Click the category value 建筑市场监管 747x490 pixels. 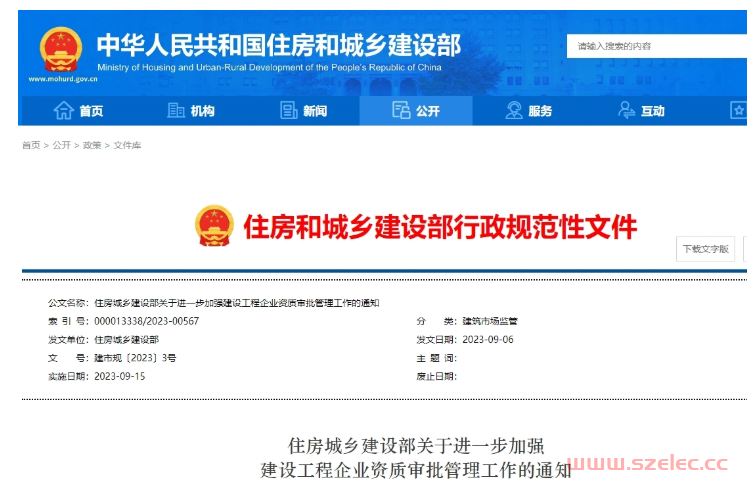pos(490,321)
